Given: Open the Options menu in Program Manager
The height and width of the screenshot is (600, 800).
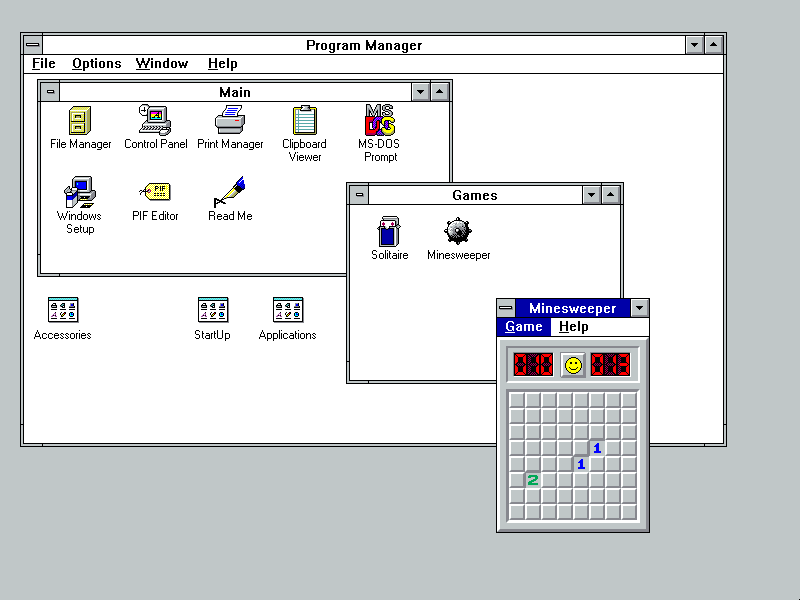Looking at the screenshot, I should click(96, 64).
